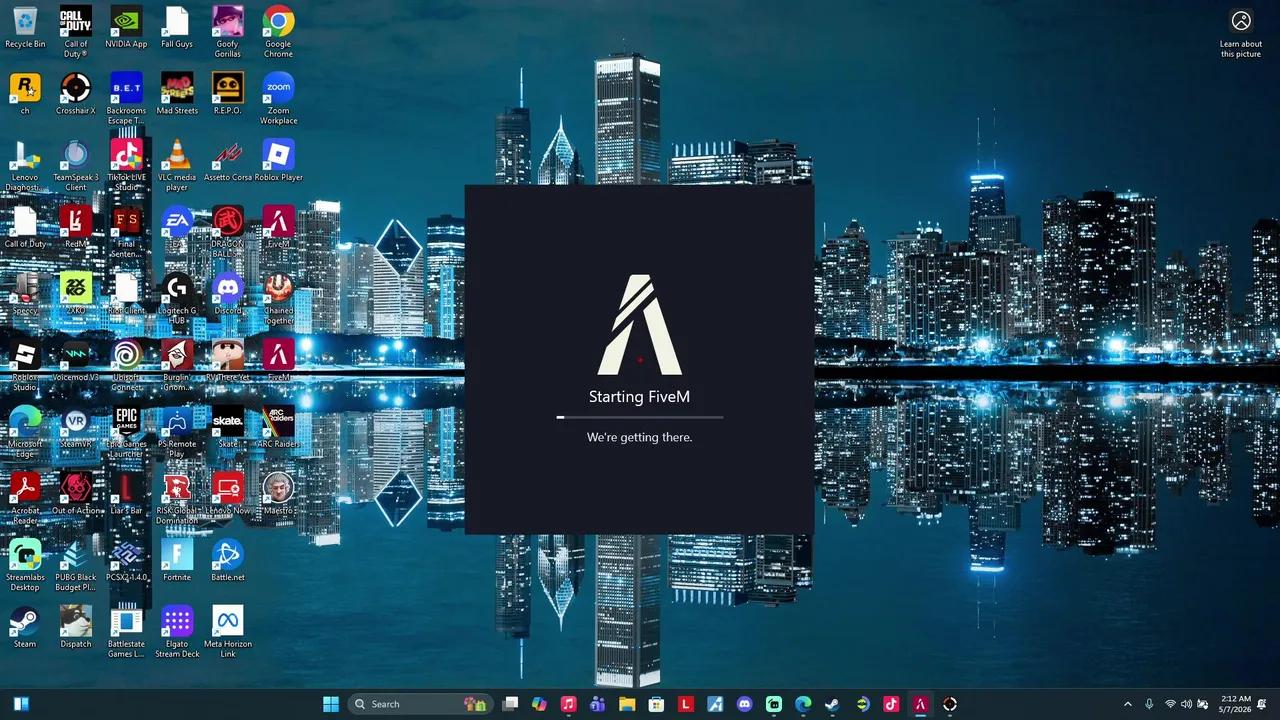Open the PS Remote Play shortcut
The width and height of the screenshot is (1280, 720).
pyautogui.click(x=177, y=431)
